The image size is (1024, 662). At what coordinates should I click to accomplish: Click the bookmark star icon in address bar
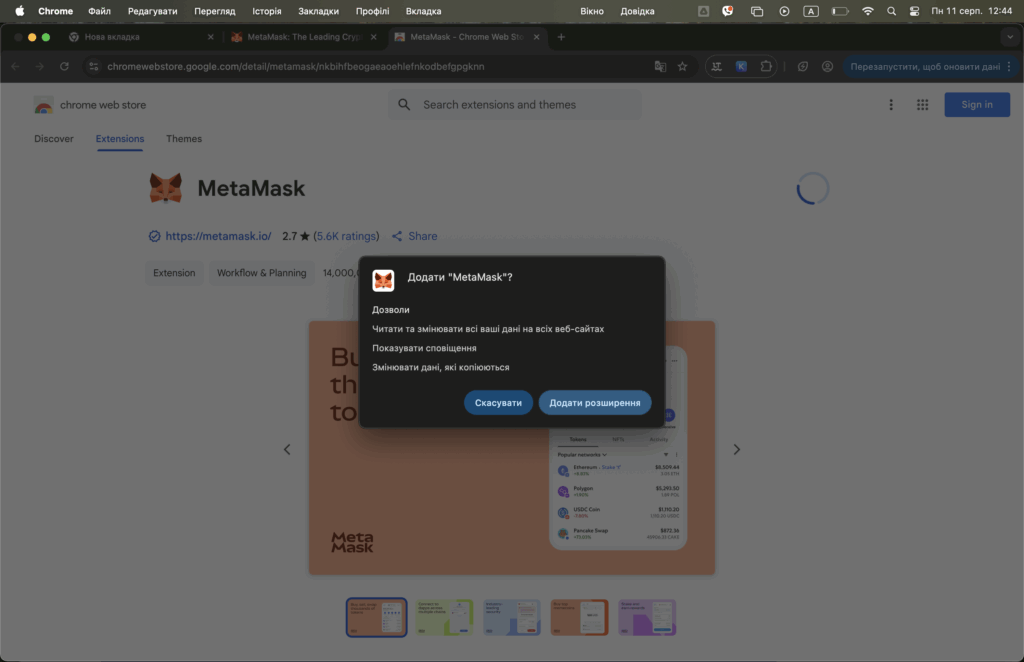pyautogui.click(x=682, y=67)
